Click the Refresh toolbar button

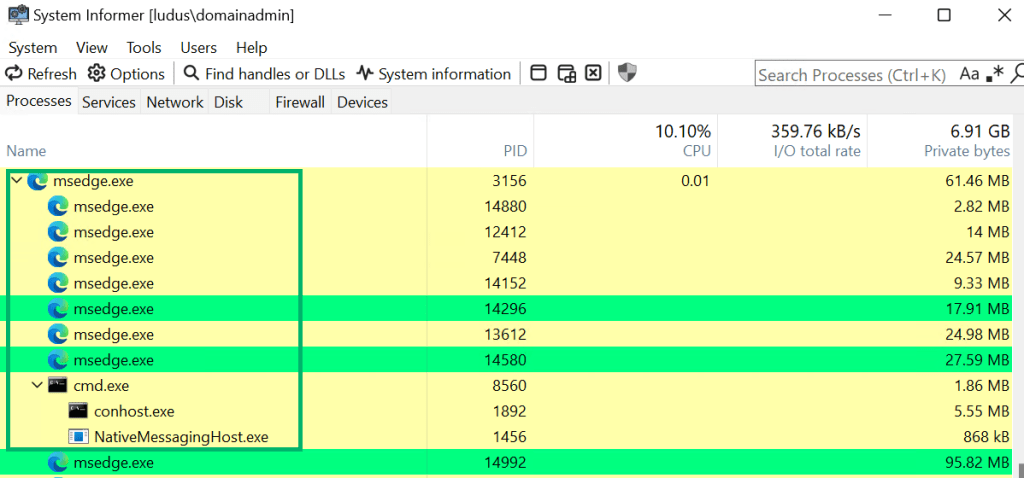[x=40, y=74]
